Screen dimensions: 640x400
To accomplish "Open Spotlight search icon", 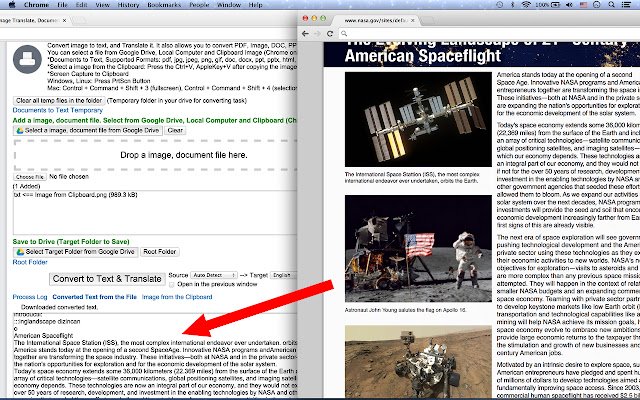I will point(611,5).
